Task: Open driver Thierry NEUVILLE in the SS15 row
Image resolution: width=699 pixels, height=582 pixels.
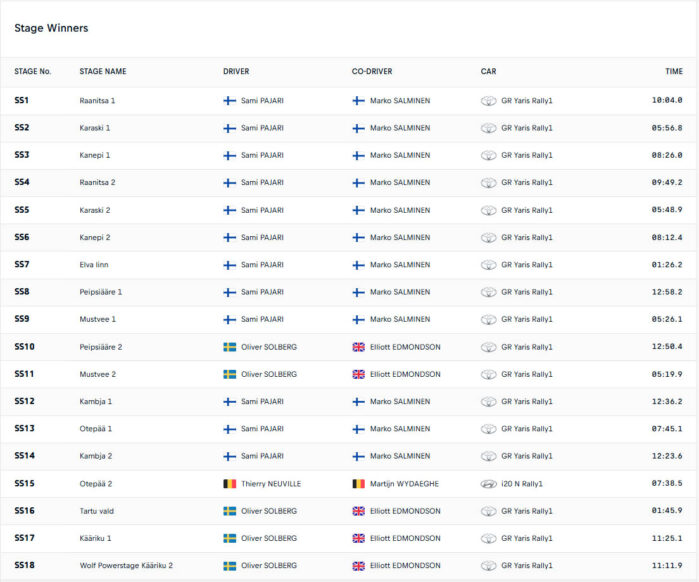Action: pyautogui.click(x=271, y=484)
